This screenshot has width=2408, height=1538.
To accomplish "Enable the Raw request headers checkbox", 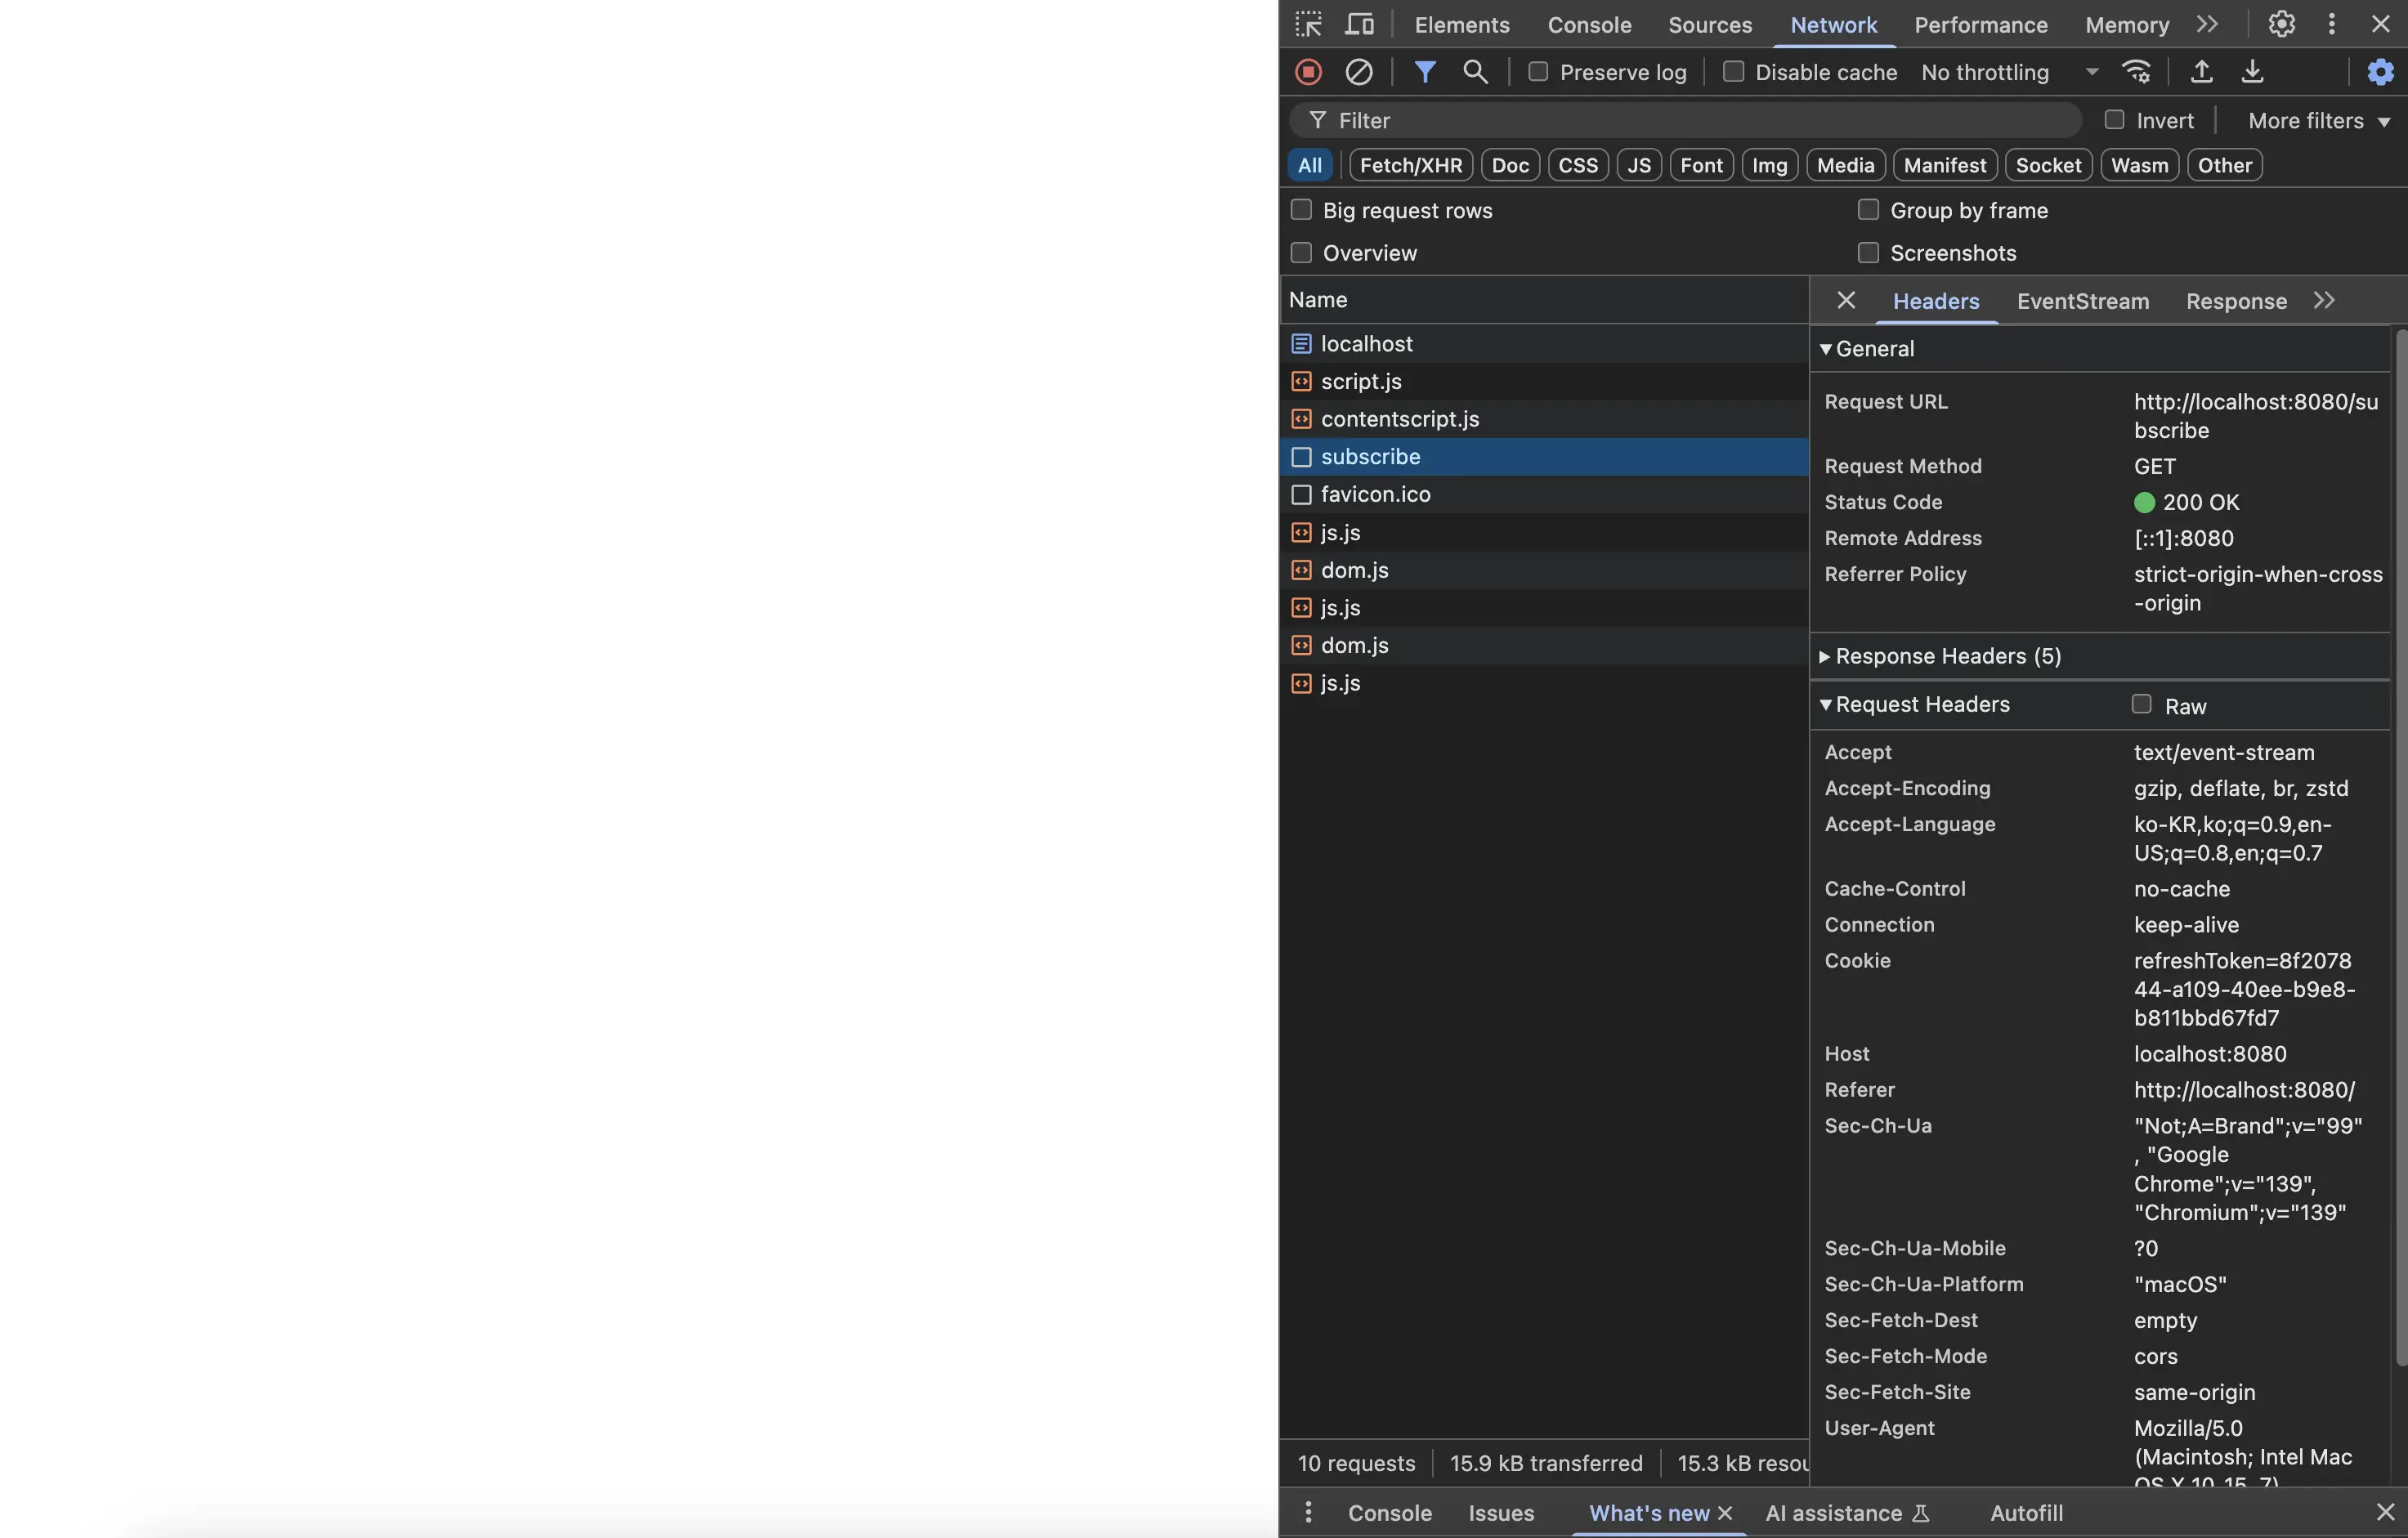I will (2141, 704).
